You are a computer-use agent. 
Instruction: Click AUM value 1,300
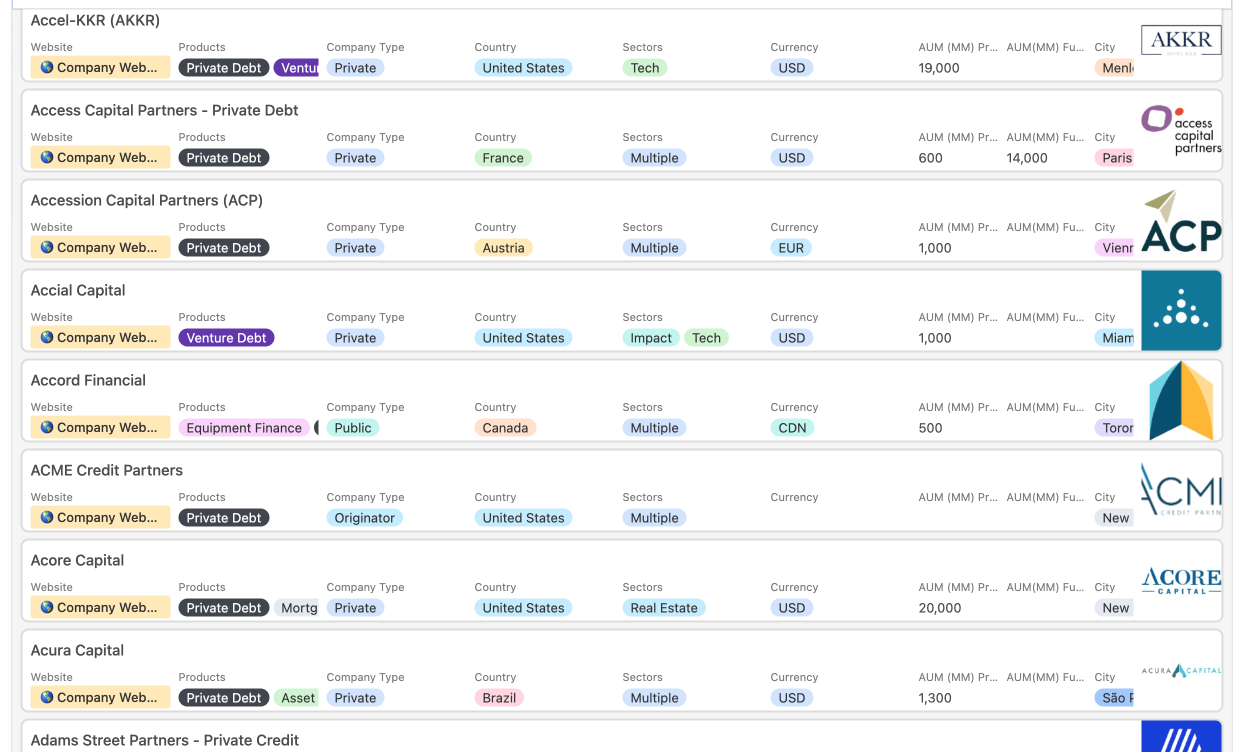coord(935,698)
